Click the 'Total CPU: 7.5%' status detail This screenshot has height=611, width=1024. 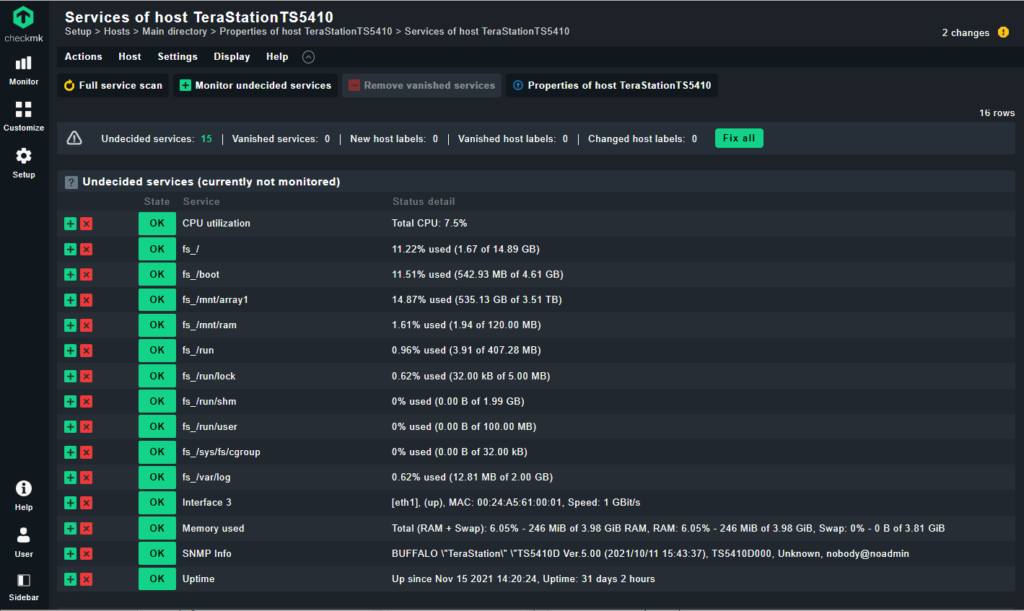(429, 223)
